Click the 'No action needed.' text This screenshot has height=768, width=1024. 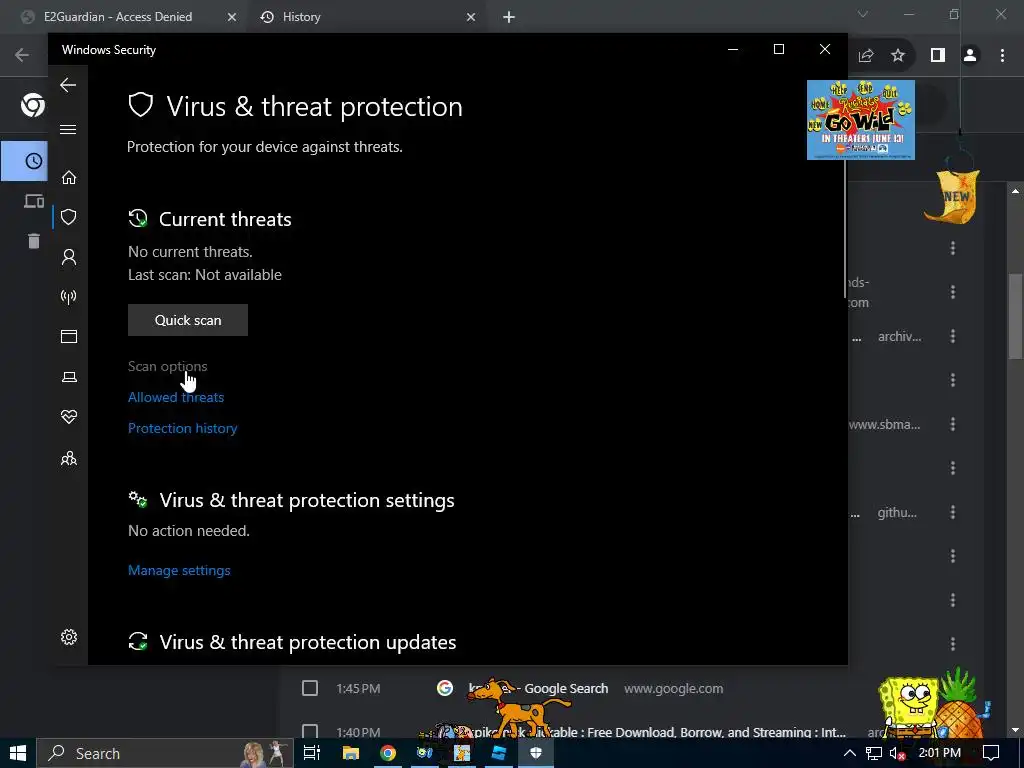[189, 531]
